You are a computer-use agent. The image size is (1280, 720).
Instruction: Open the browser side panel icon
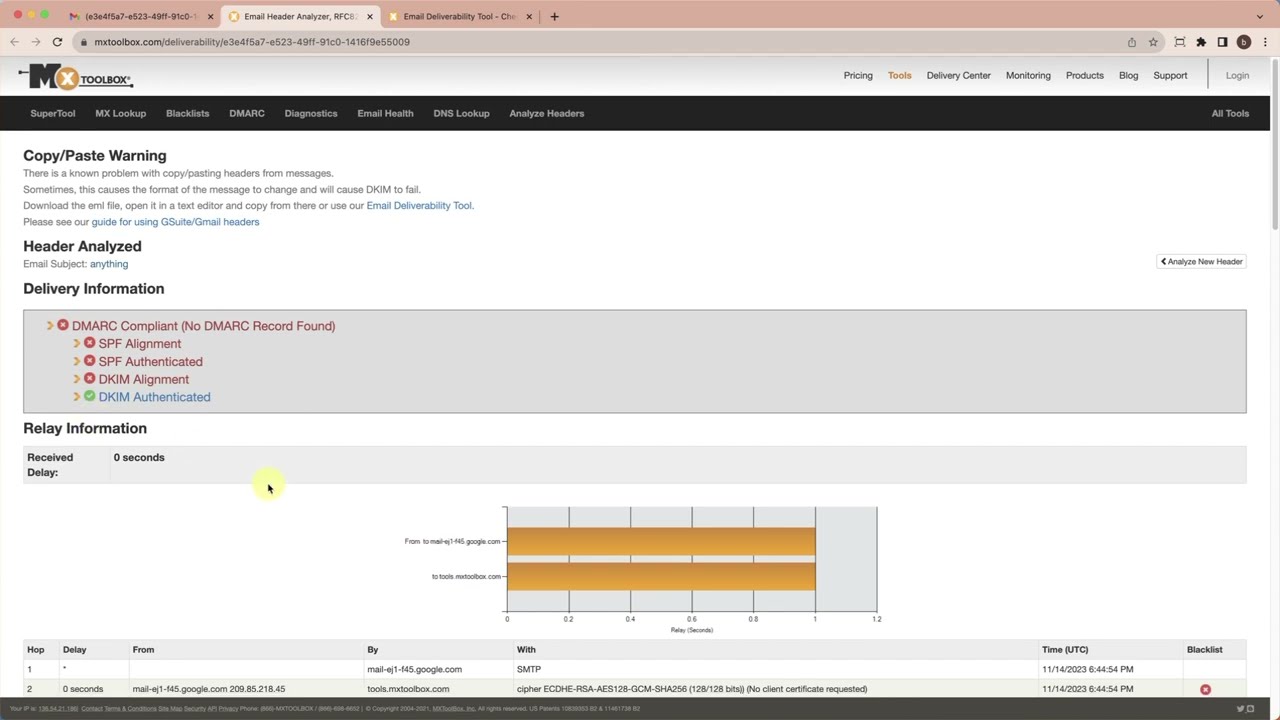tap(1222, 42)
